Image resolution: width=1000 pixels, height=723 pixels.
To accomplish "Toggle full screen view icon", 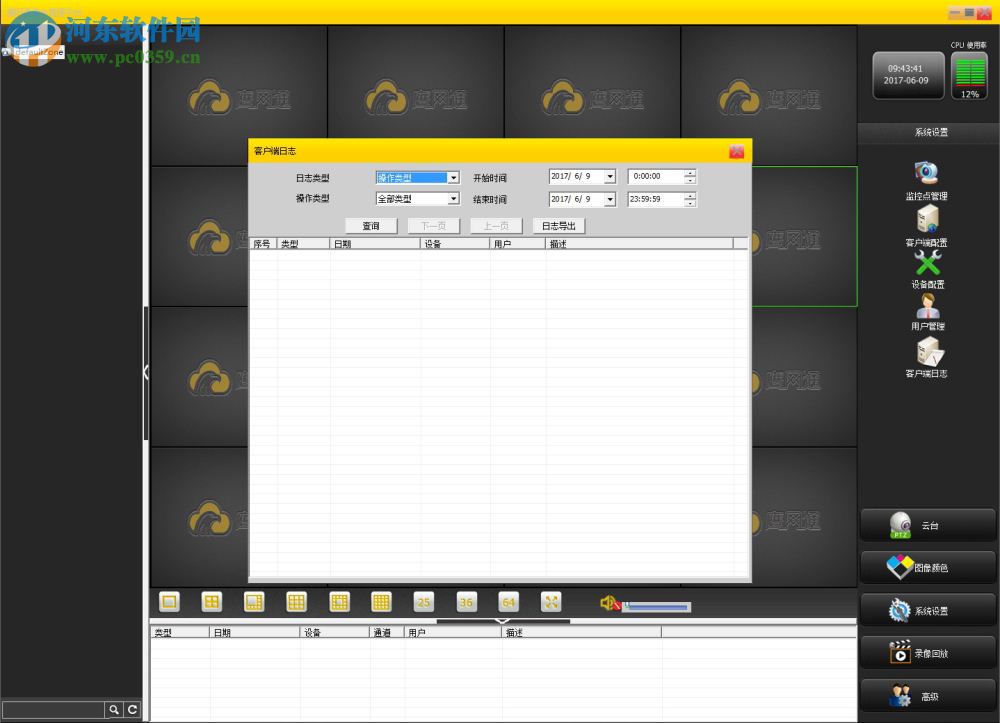I will pos(551,602).
